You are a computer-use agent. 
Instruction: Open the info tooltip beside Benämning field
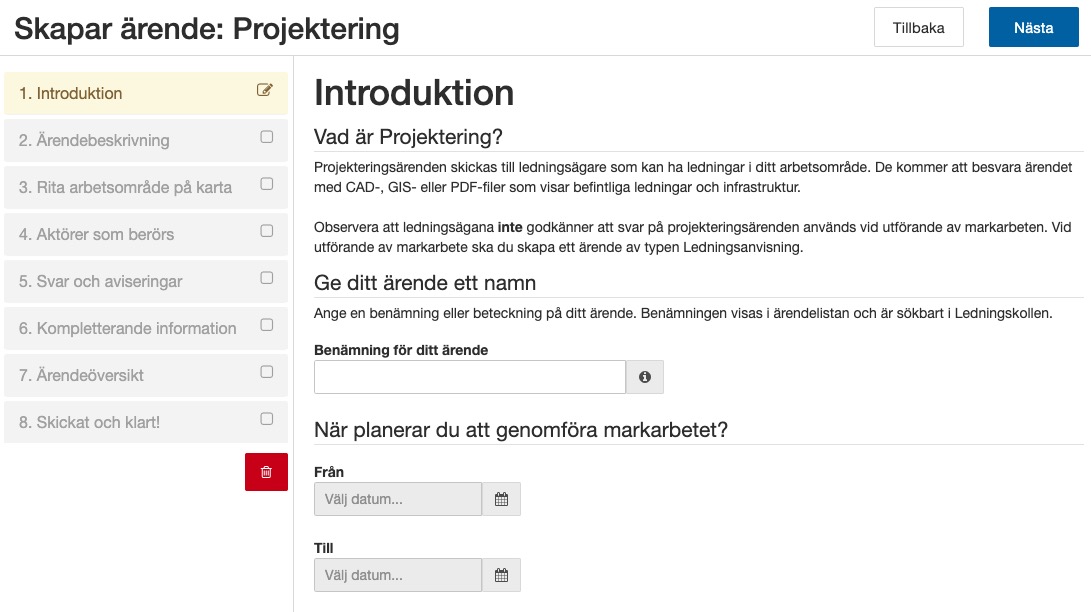pyautogui.click(x=645, y=377)
